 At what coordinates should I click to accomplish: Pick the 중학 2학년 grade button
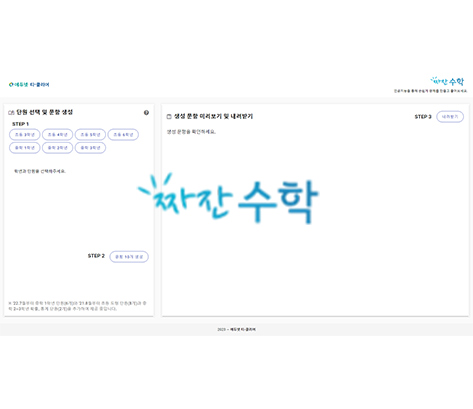coord(57,148)
